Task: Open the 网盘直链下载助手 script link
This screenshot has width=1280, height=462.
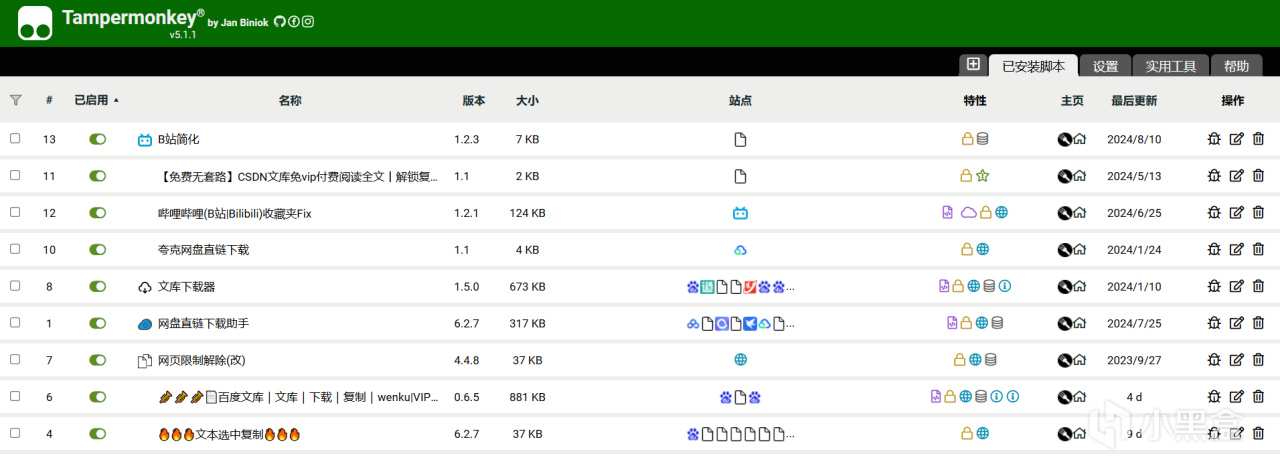Action: click(x=203, y=323)
